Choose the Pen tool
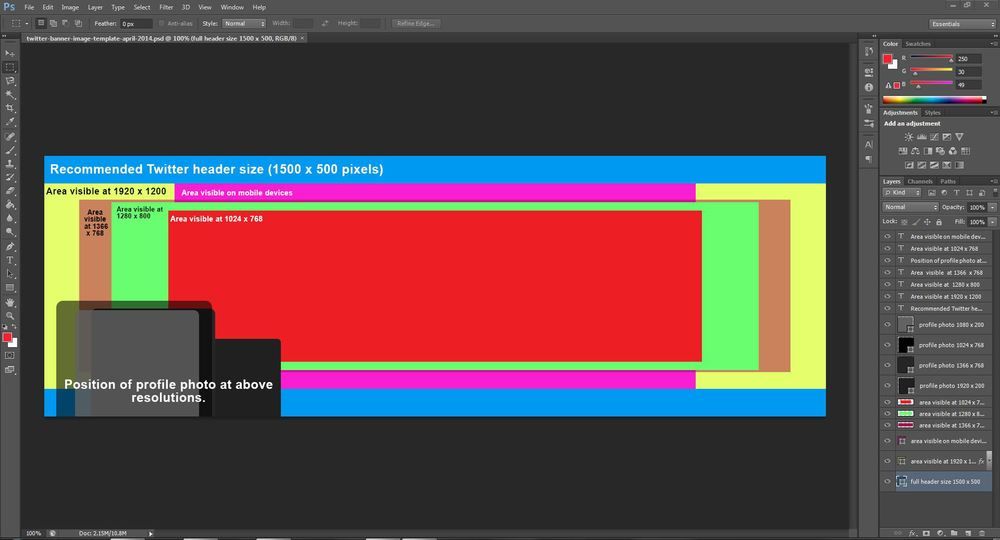 10,247
